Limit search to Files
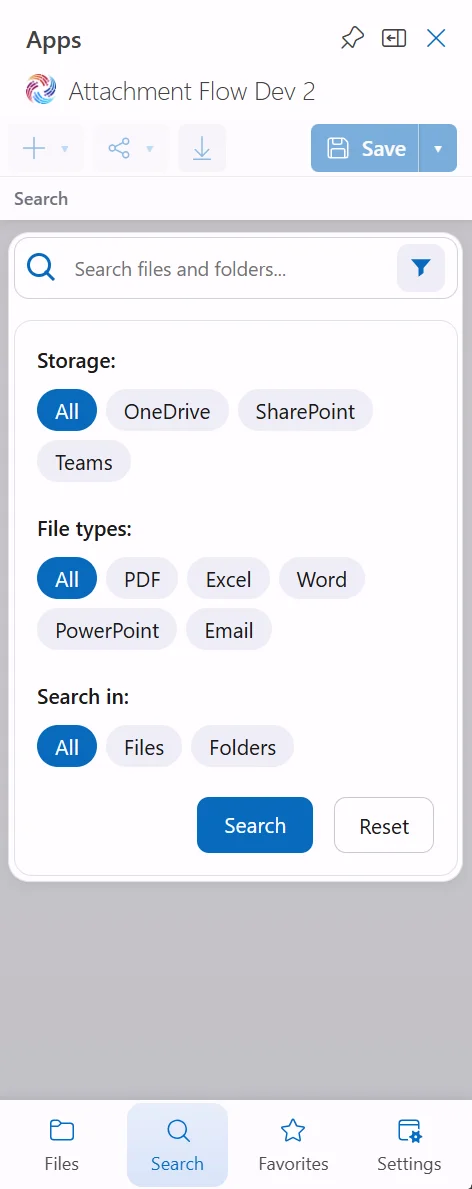 point(144,747)
